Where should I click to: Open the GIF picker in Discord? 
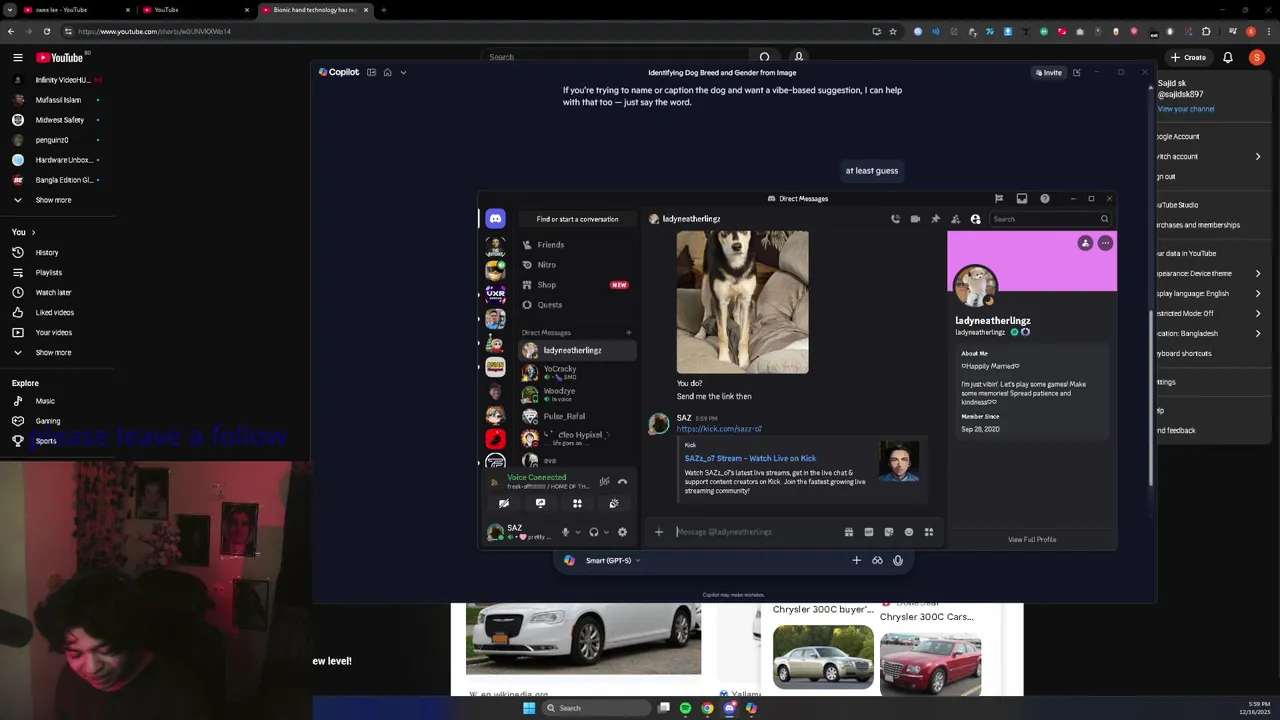point(869,532)
